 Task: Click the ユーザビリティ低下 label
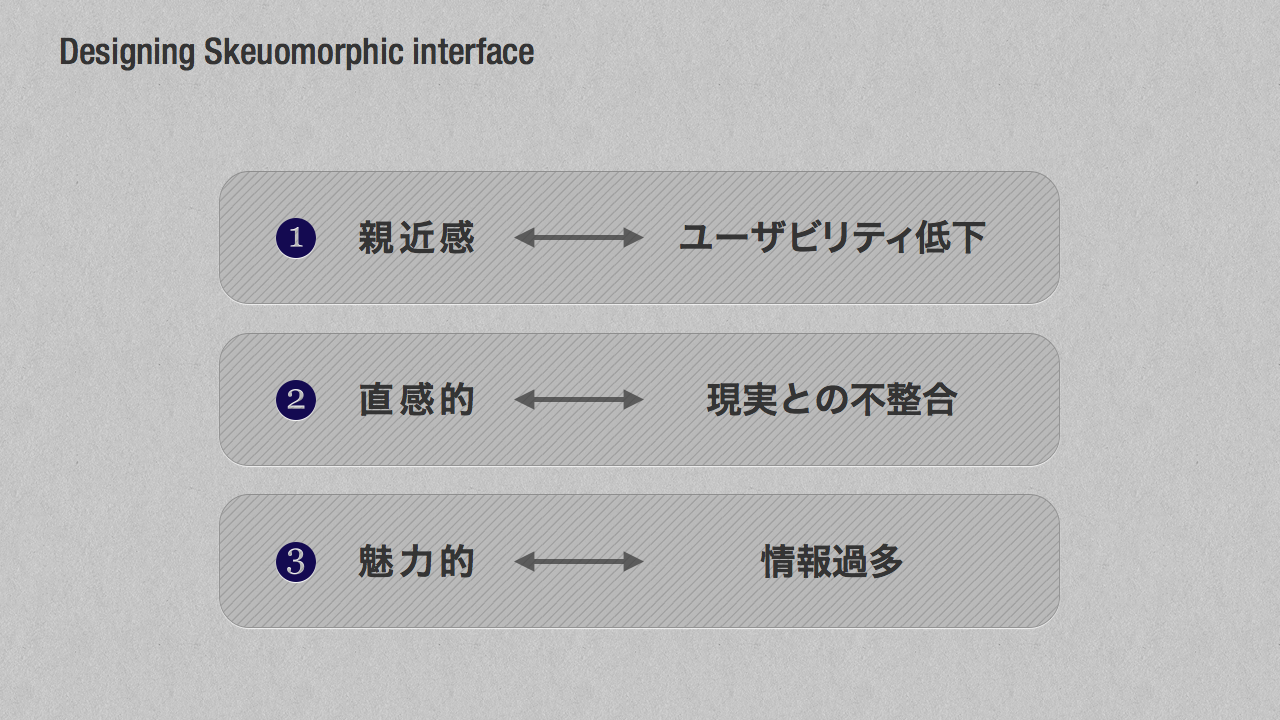pyautogui.click(x=832, y=238)
